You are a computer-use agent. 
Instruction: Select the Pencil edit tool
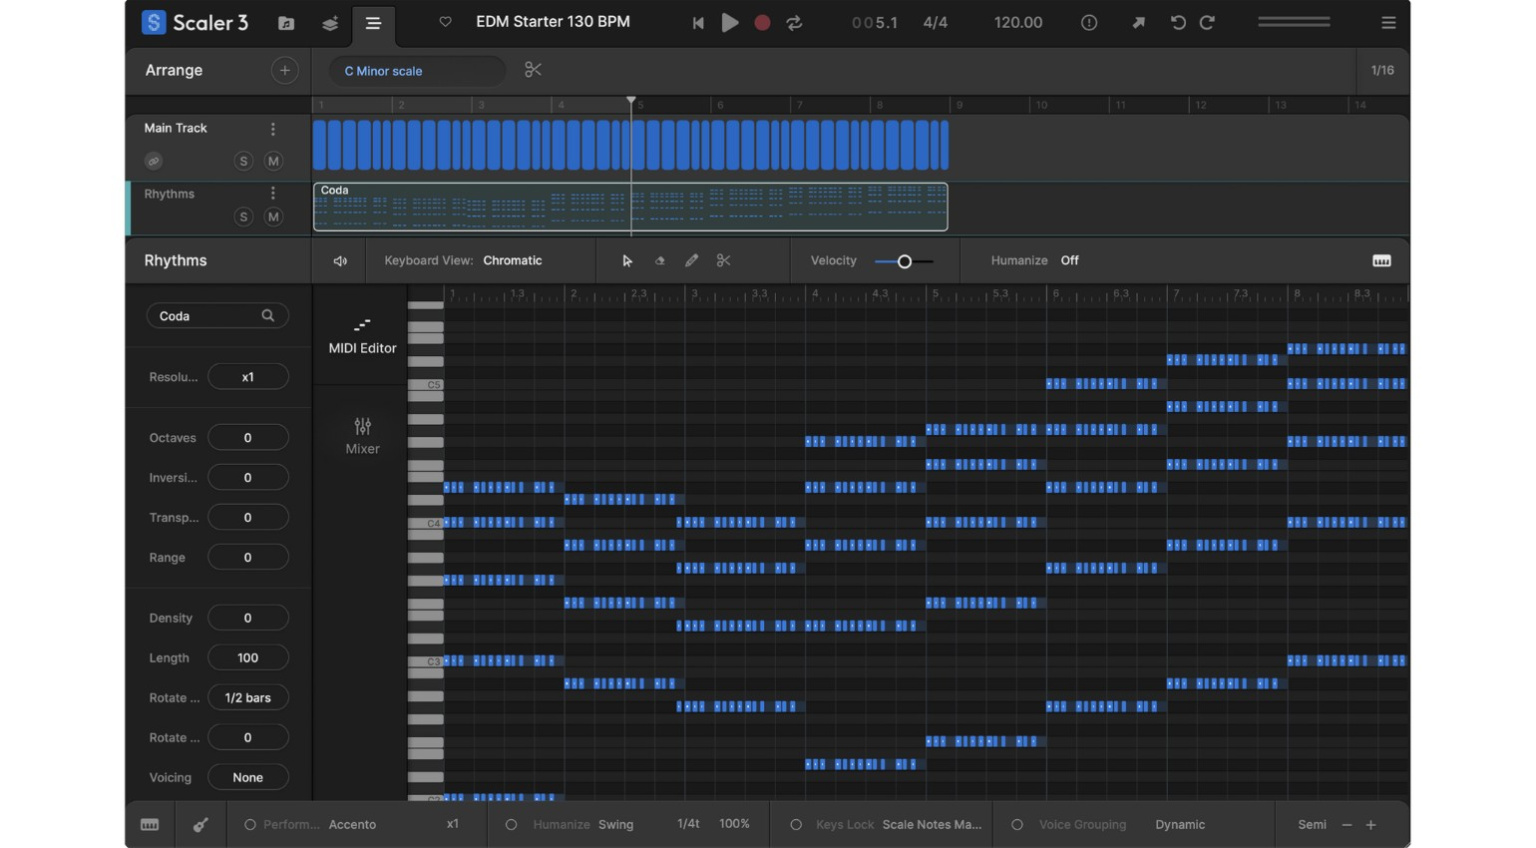(691, 260)
